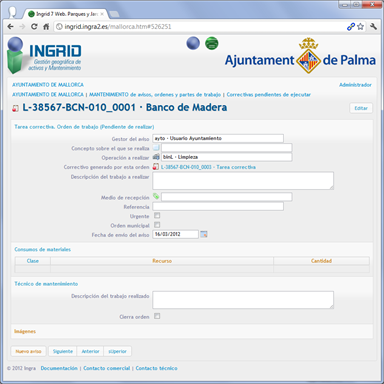Click the blue sphere icon in header
384x384 pixels.
tap(193, 43)
